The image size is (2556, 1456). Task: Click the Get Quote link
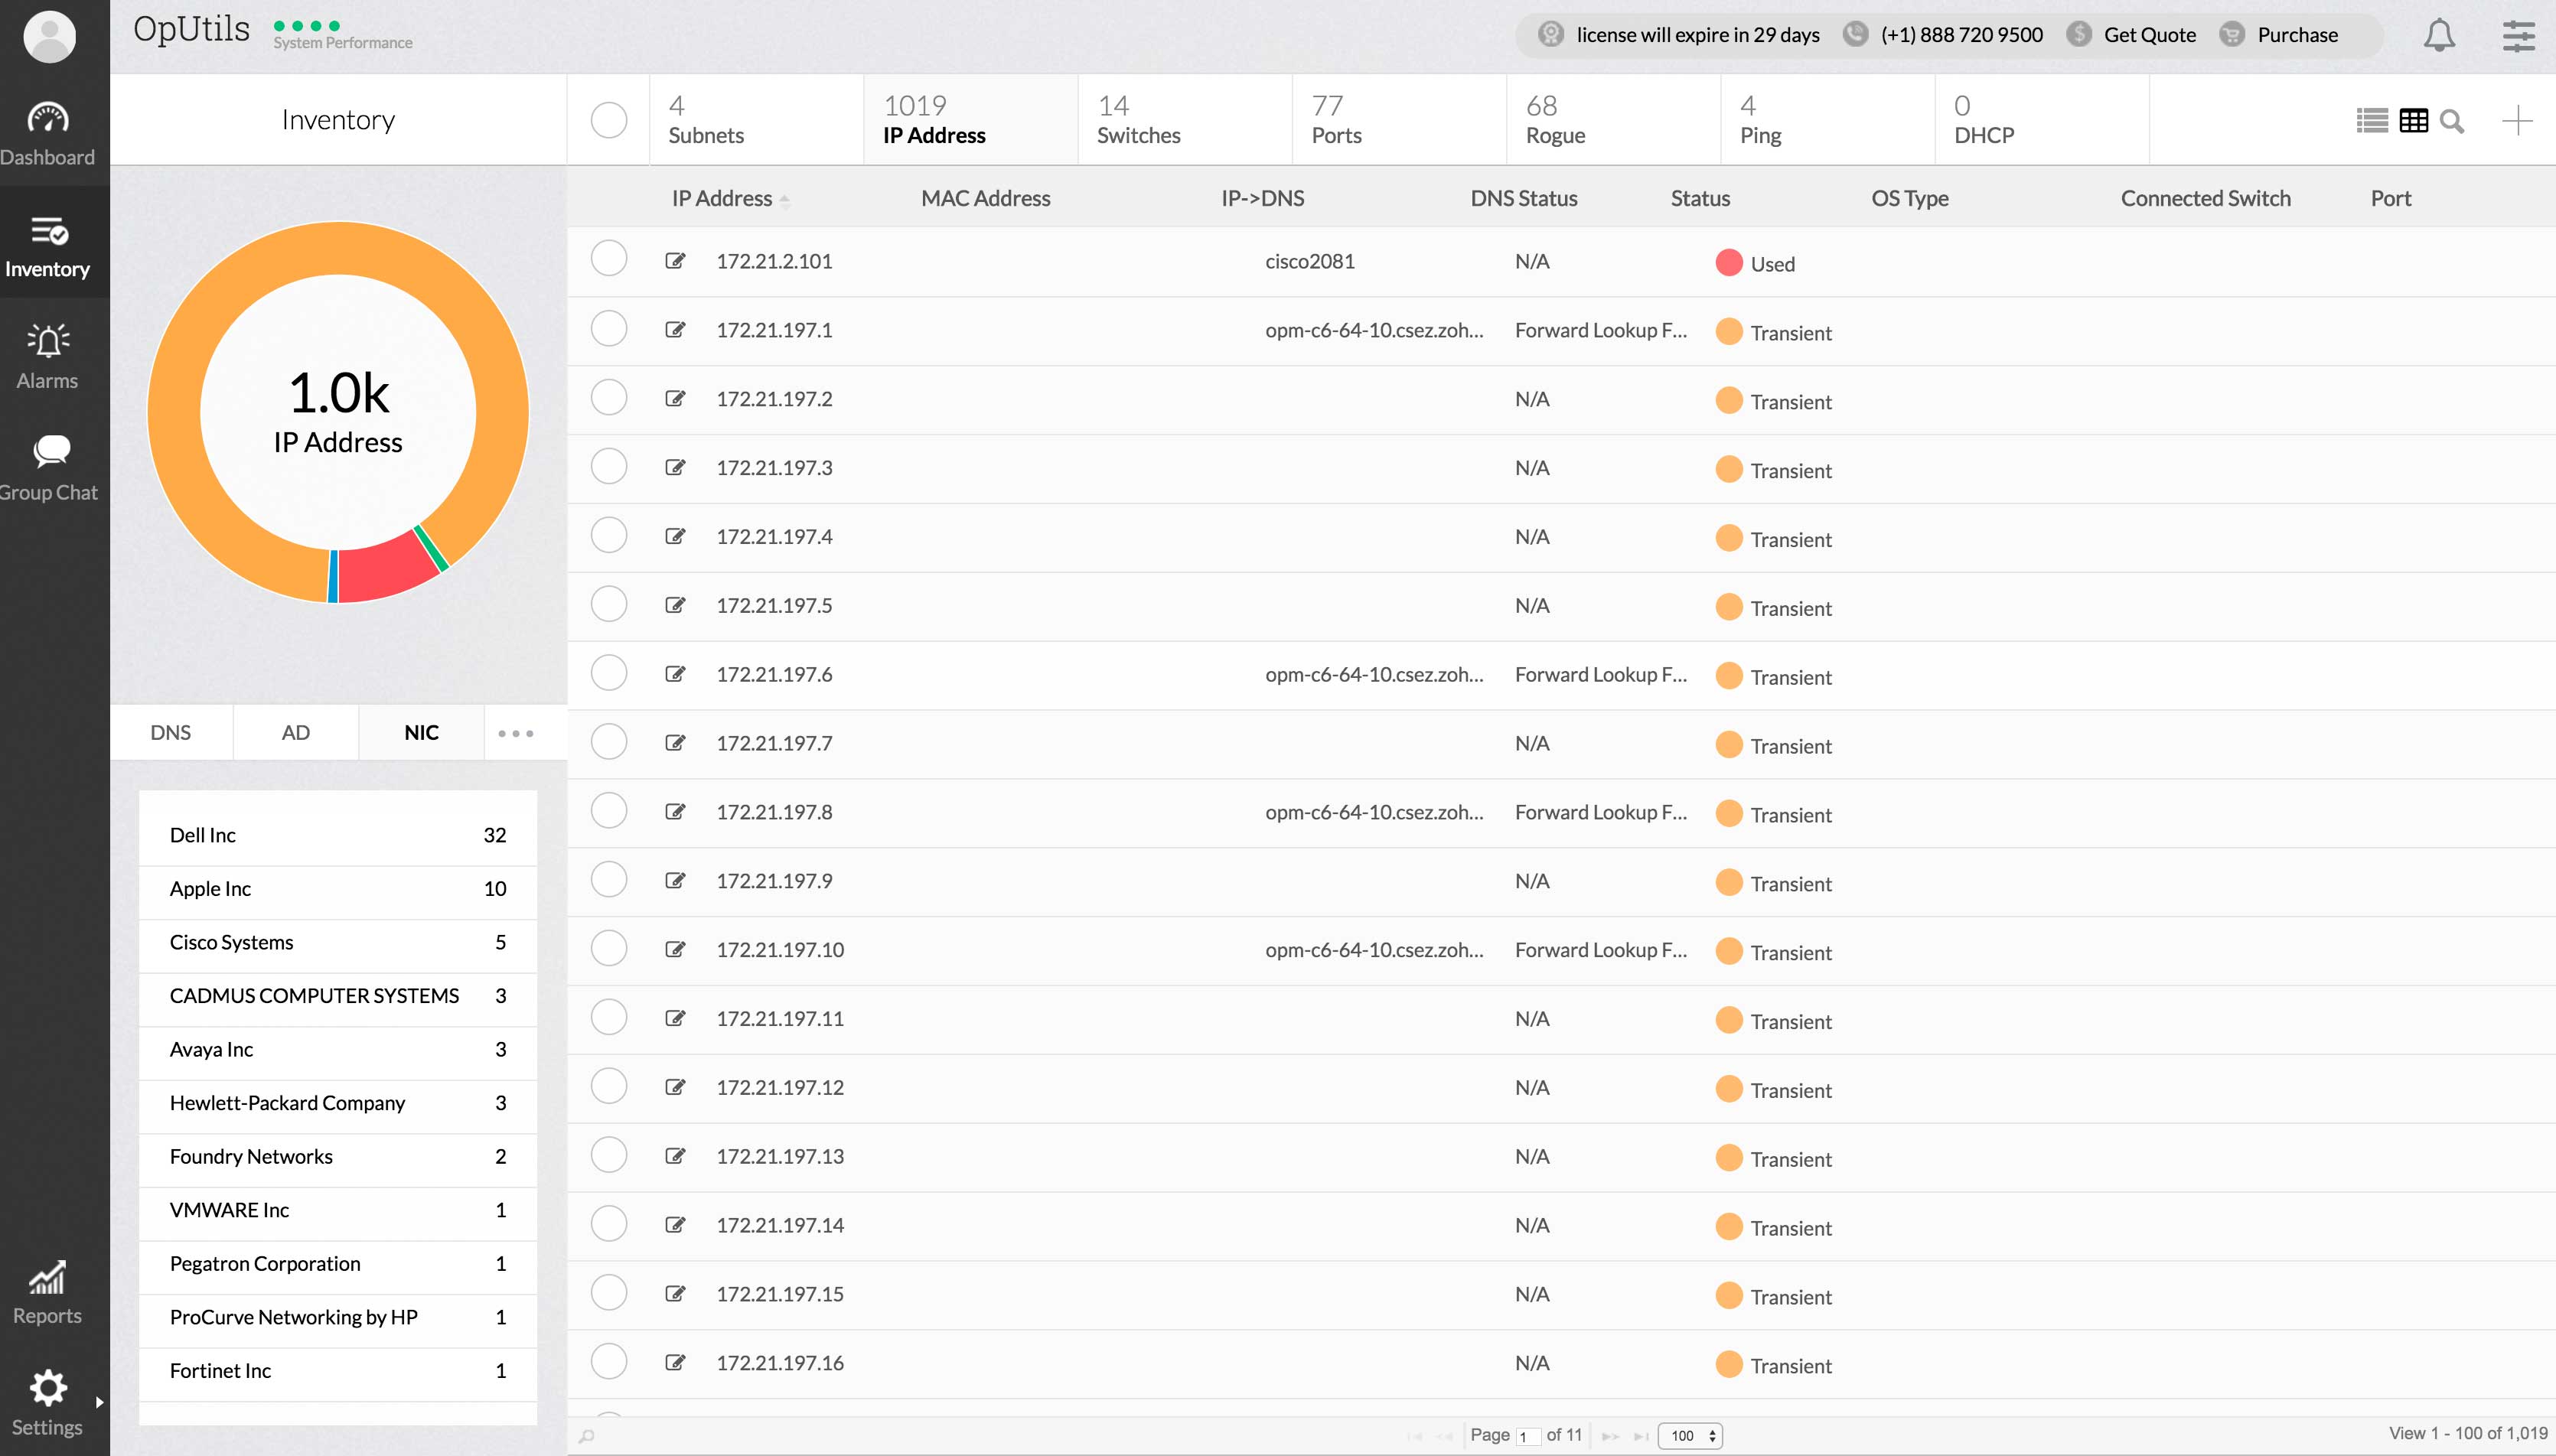click(2149, 35)
